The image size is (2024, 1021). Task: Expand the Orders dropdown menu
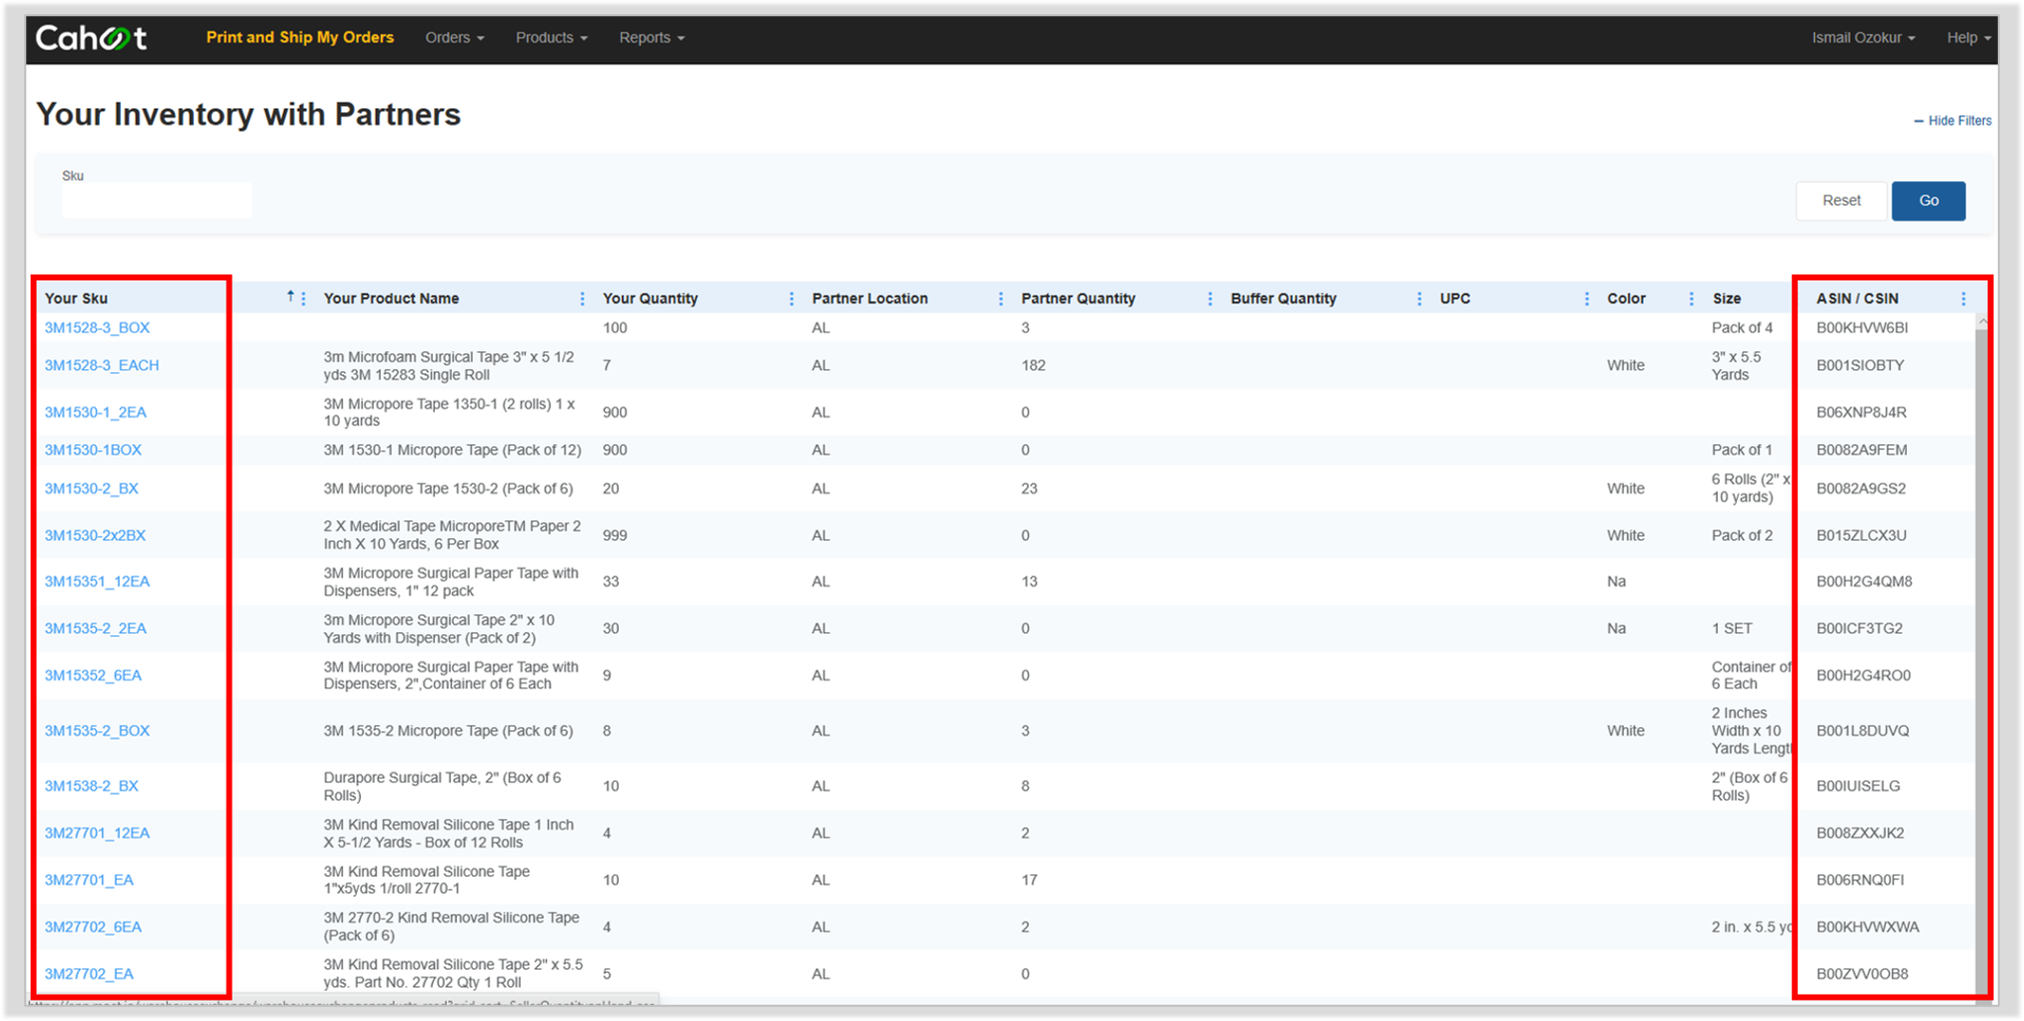tap(454, 37)
